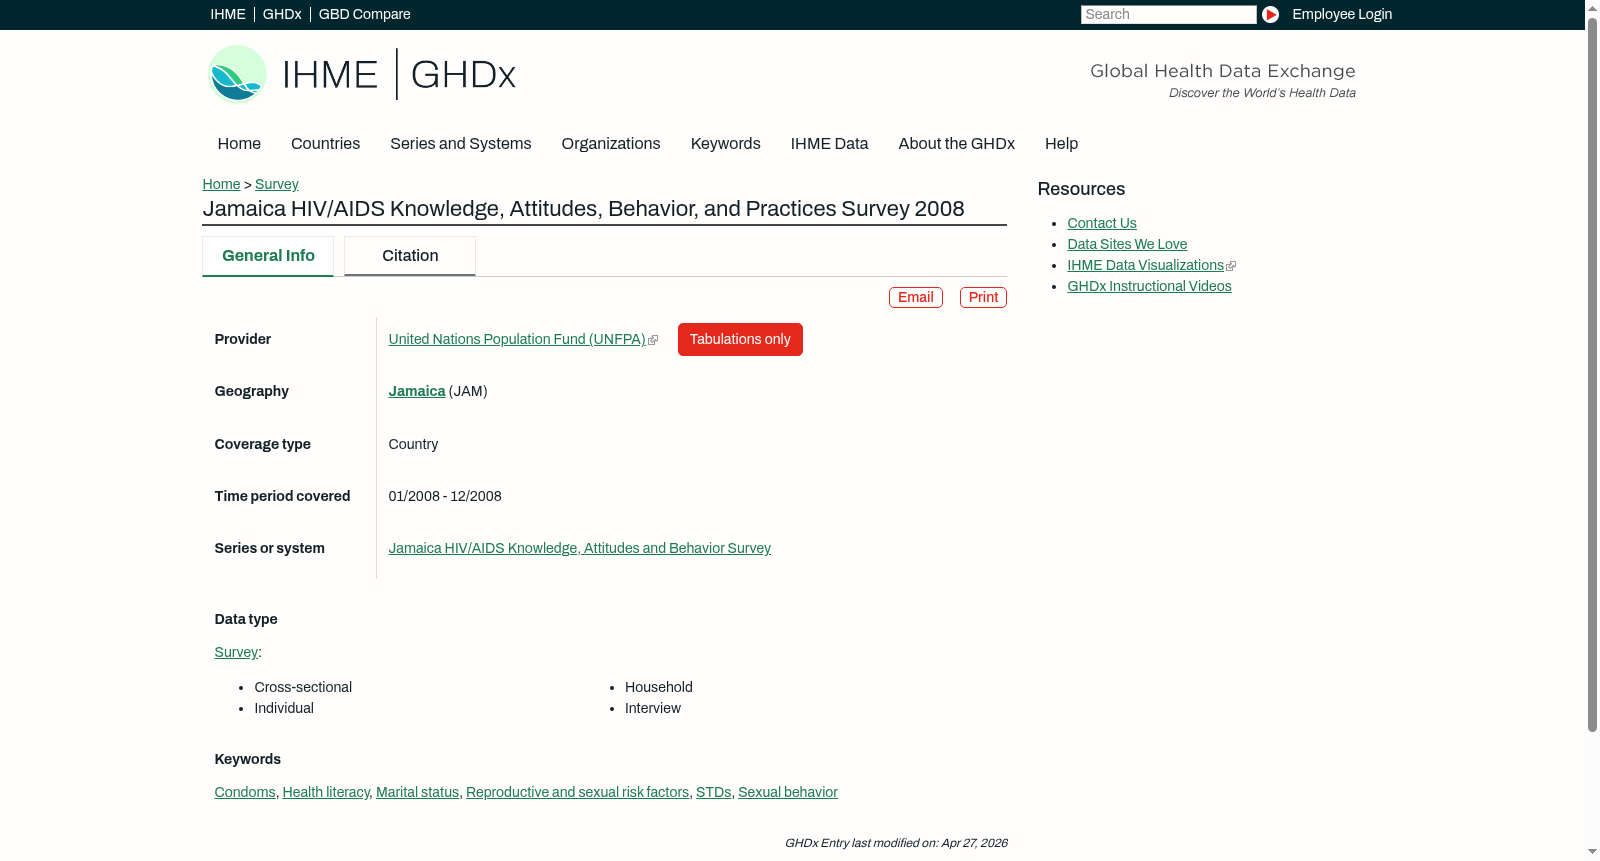Switch to the Citation tab
Screen dimensions: 1600x861
(410, 256)
